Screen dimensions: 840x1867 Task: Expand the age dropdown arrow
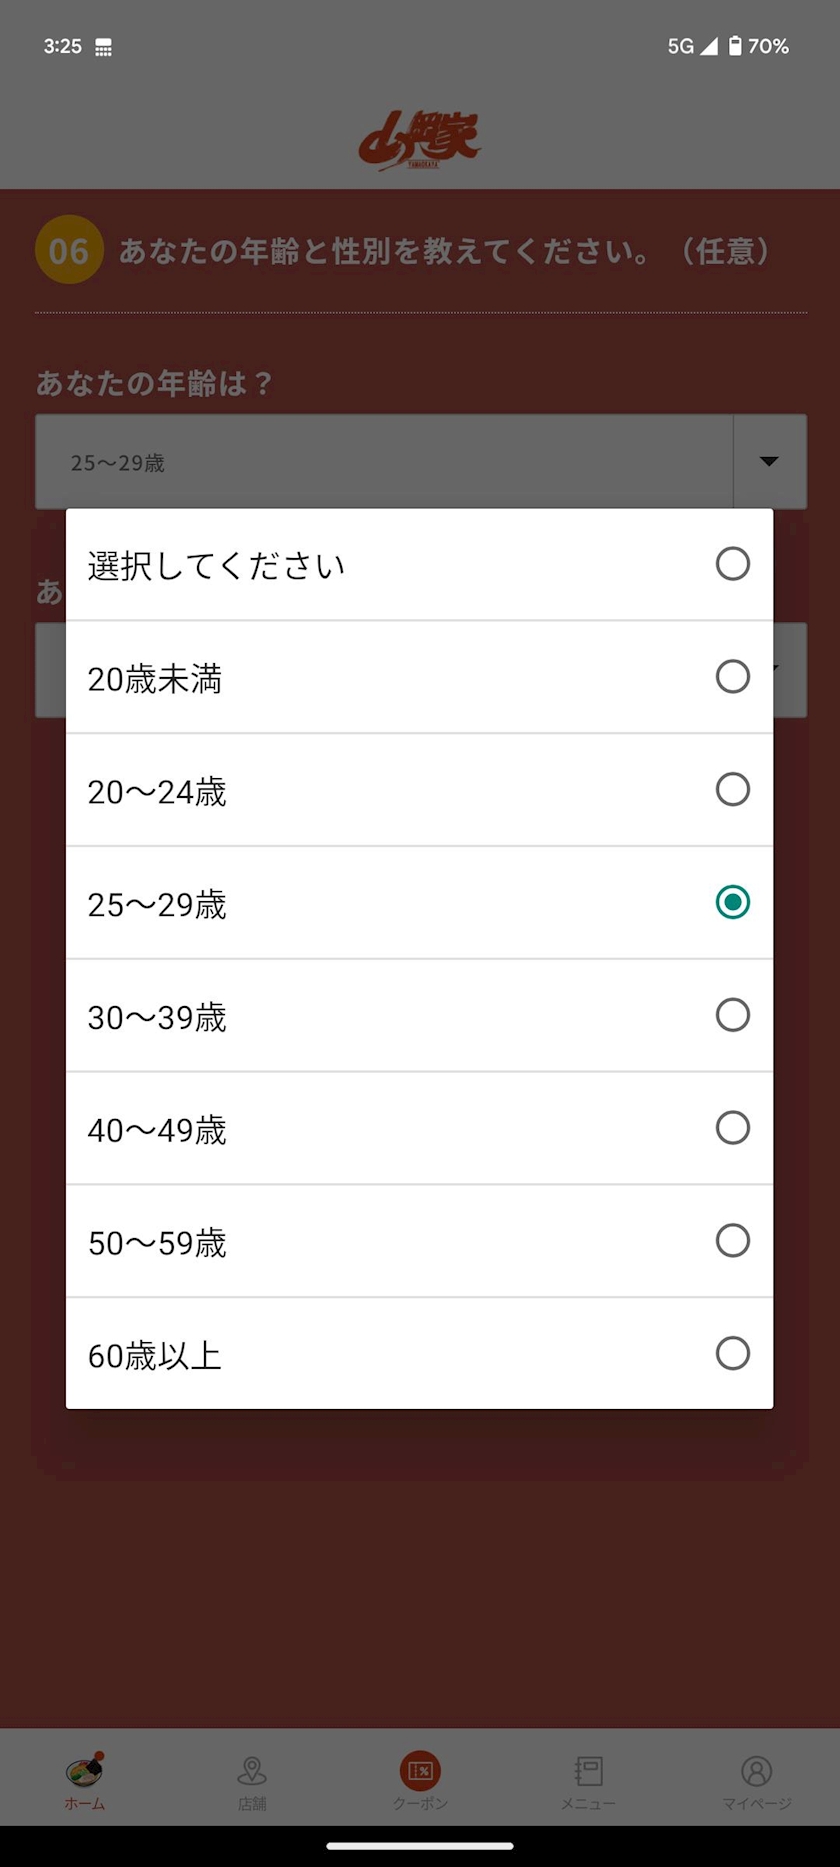(769, 462)
